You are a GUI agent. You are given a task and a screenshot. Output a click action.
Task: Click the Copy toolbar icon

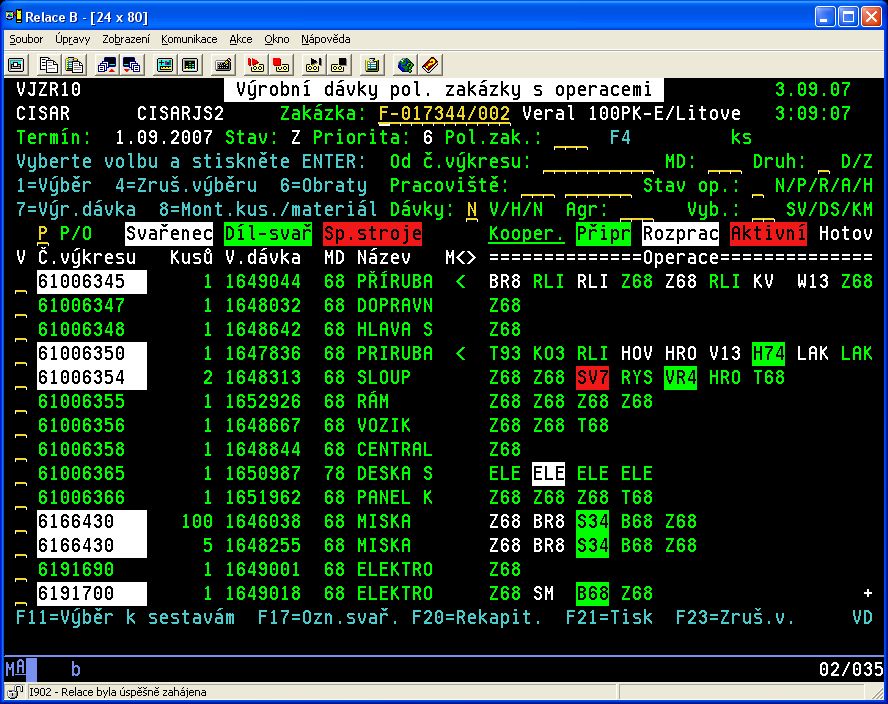[48, 65]
